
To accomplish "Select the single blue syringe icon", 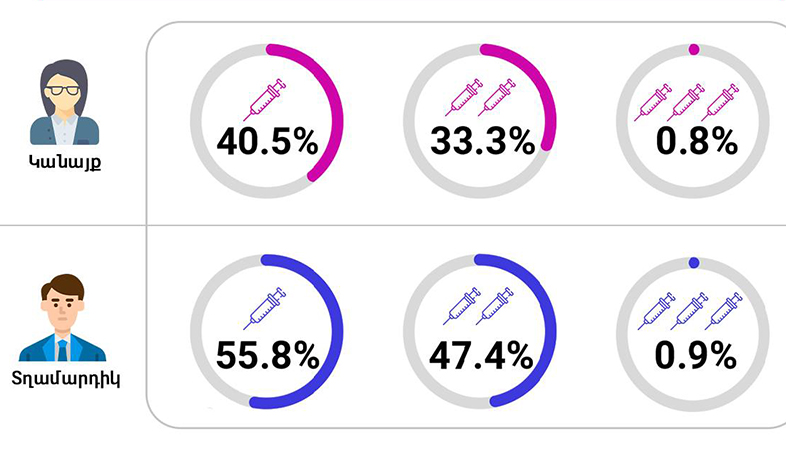I will click(265, 306).
